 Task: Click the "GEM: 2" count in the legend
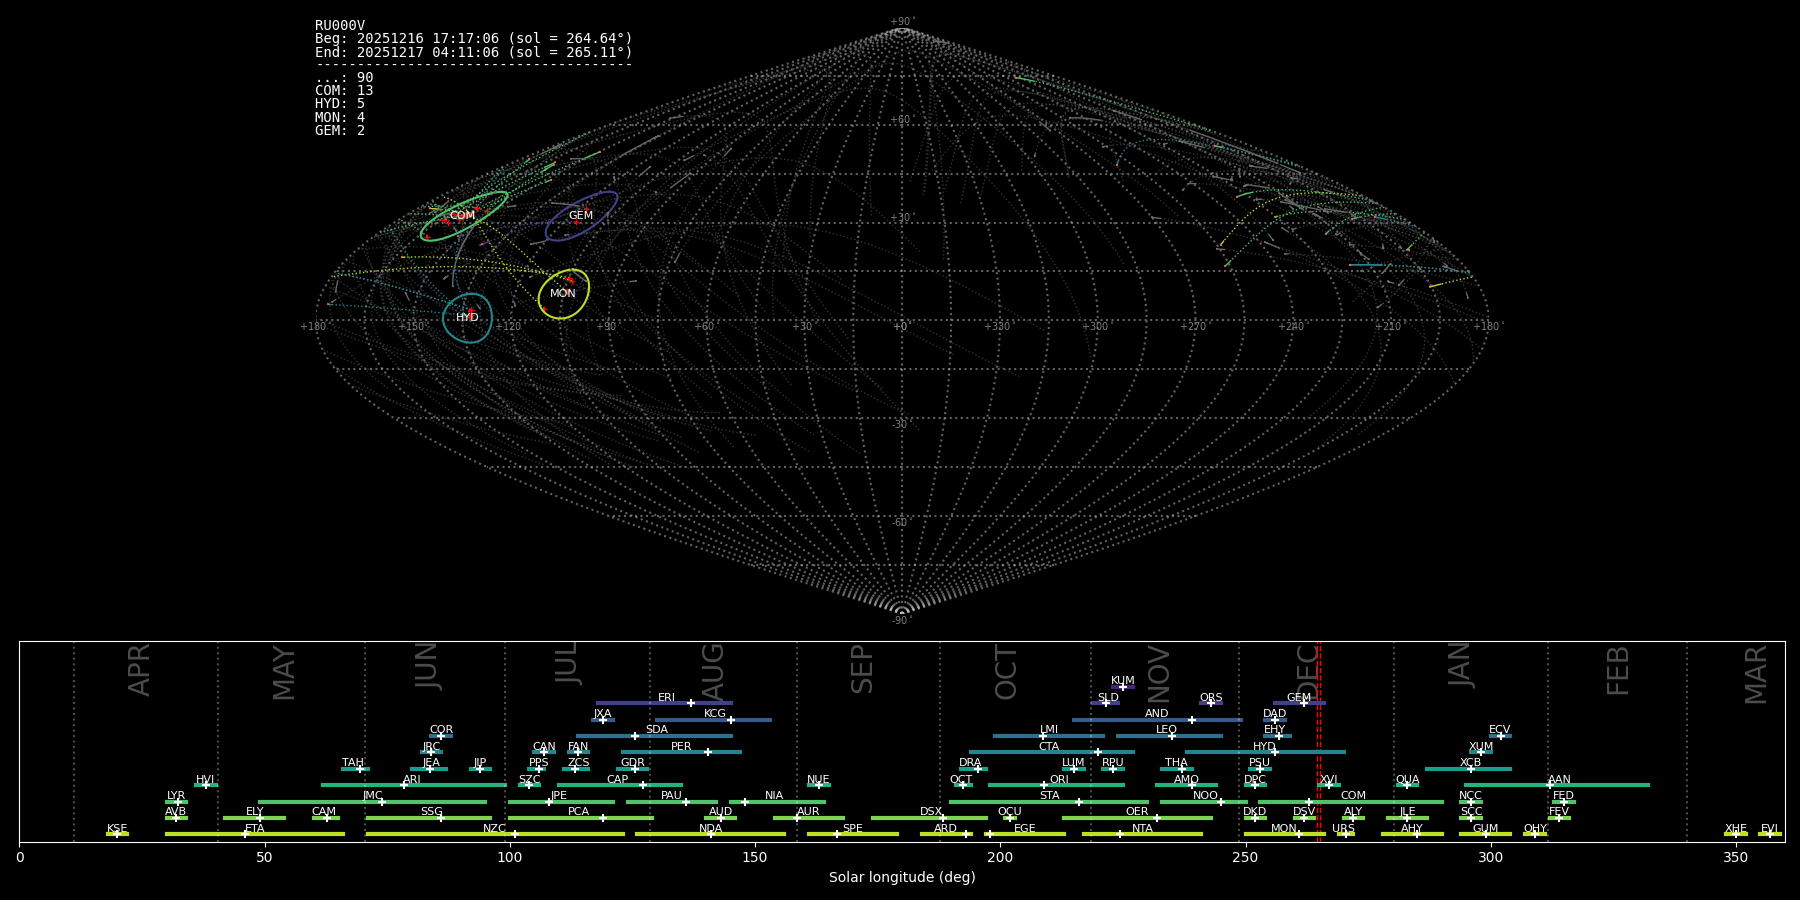tap(340, 130)
